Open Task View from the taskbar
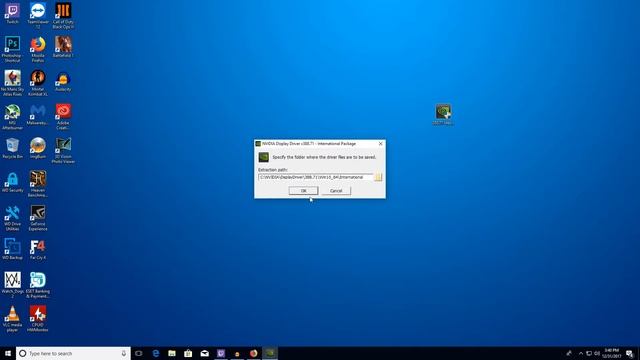Viewport: 640px width, 360px height. (139, 353)
